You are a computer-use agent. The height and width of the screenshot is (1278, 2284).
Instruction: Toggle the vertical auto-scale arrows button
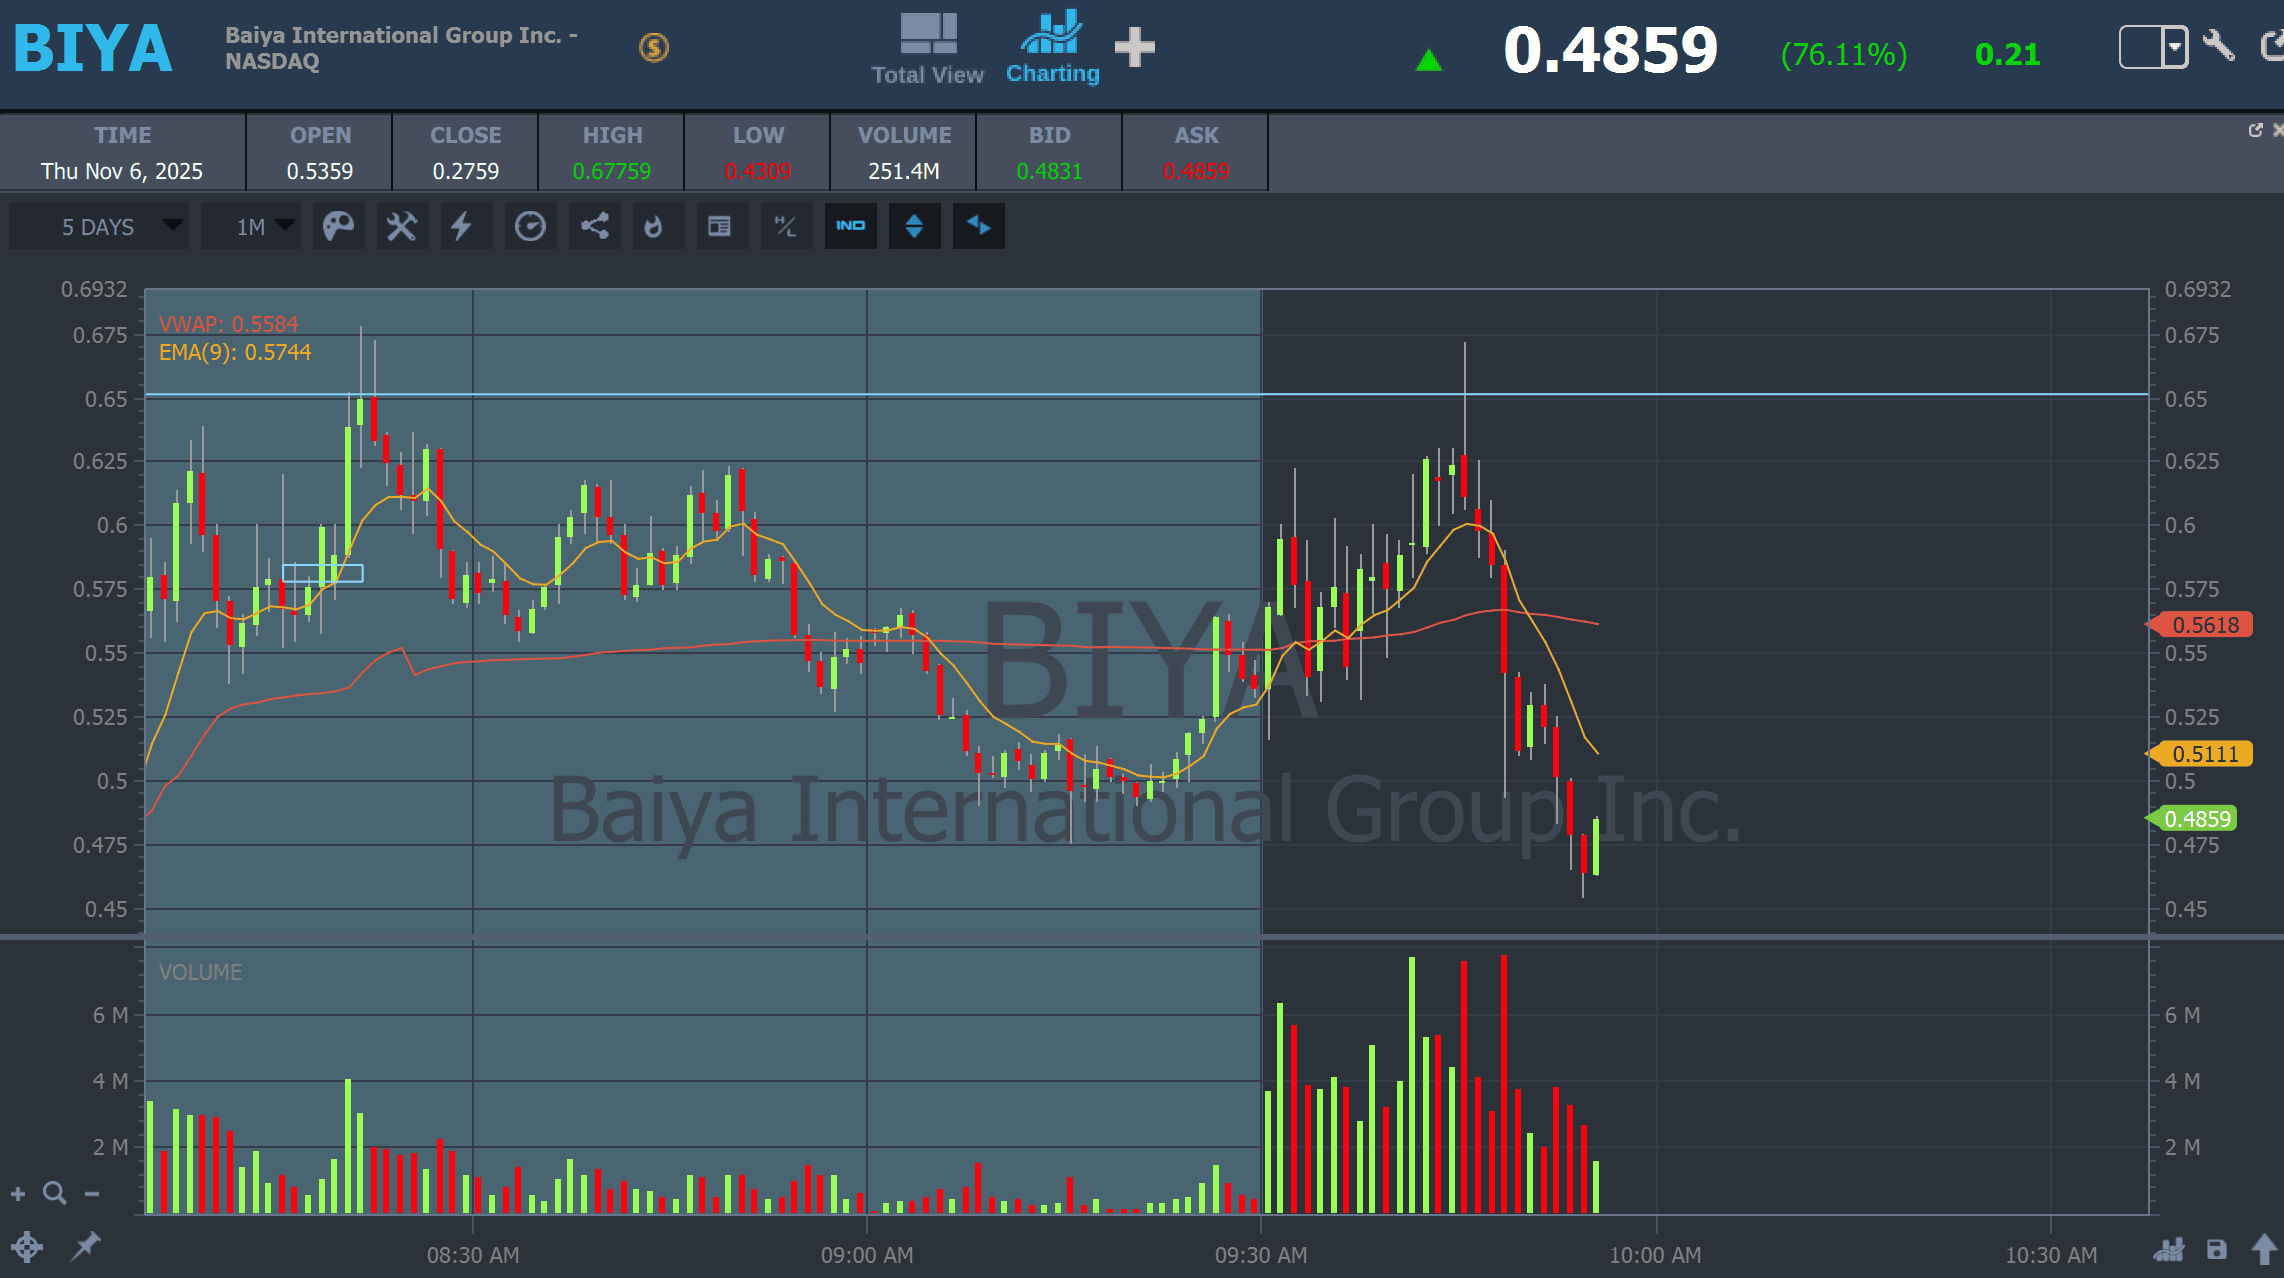point(914,226)
